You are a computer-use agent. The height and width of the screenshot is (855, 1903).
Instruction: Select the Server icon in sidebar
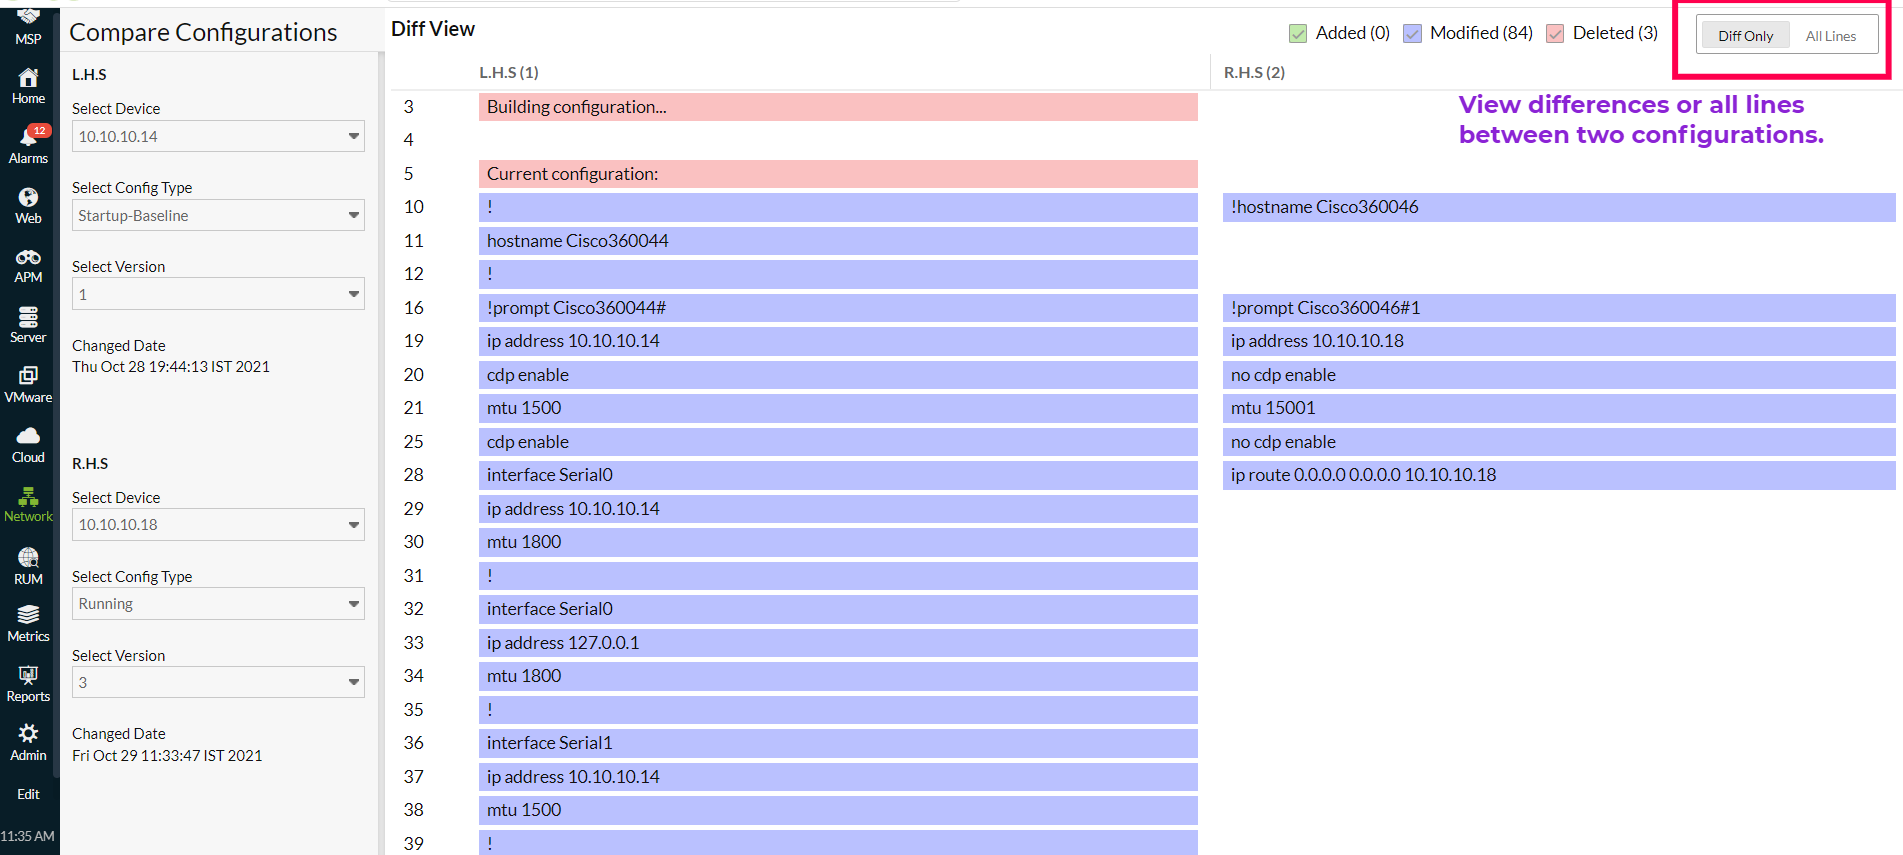28,318
